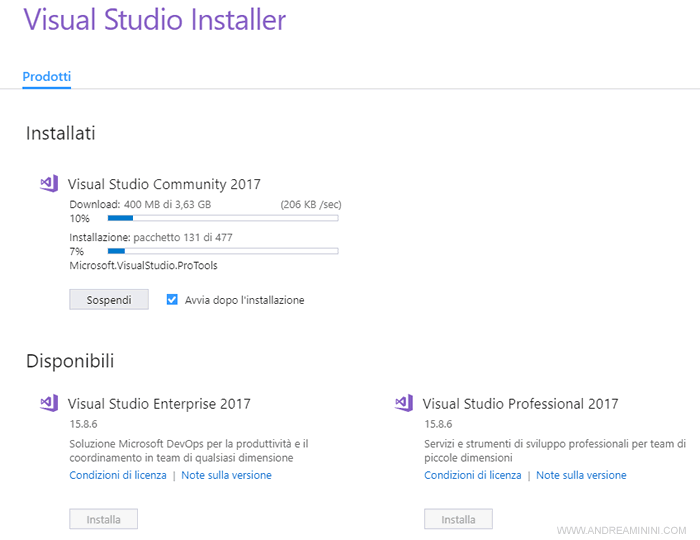Click the Visual Studio Community 2017 logo icon
The width and height of the screenshot is (700, 540).
tap(48, 183)
